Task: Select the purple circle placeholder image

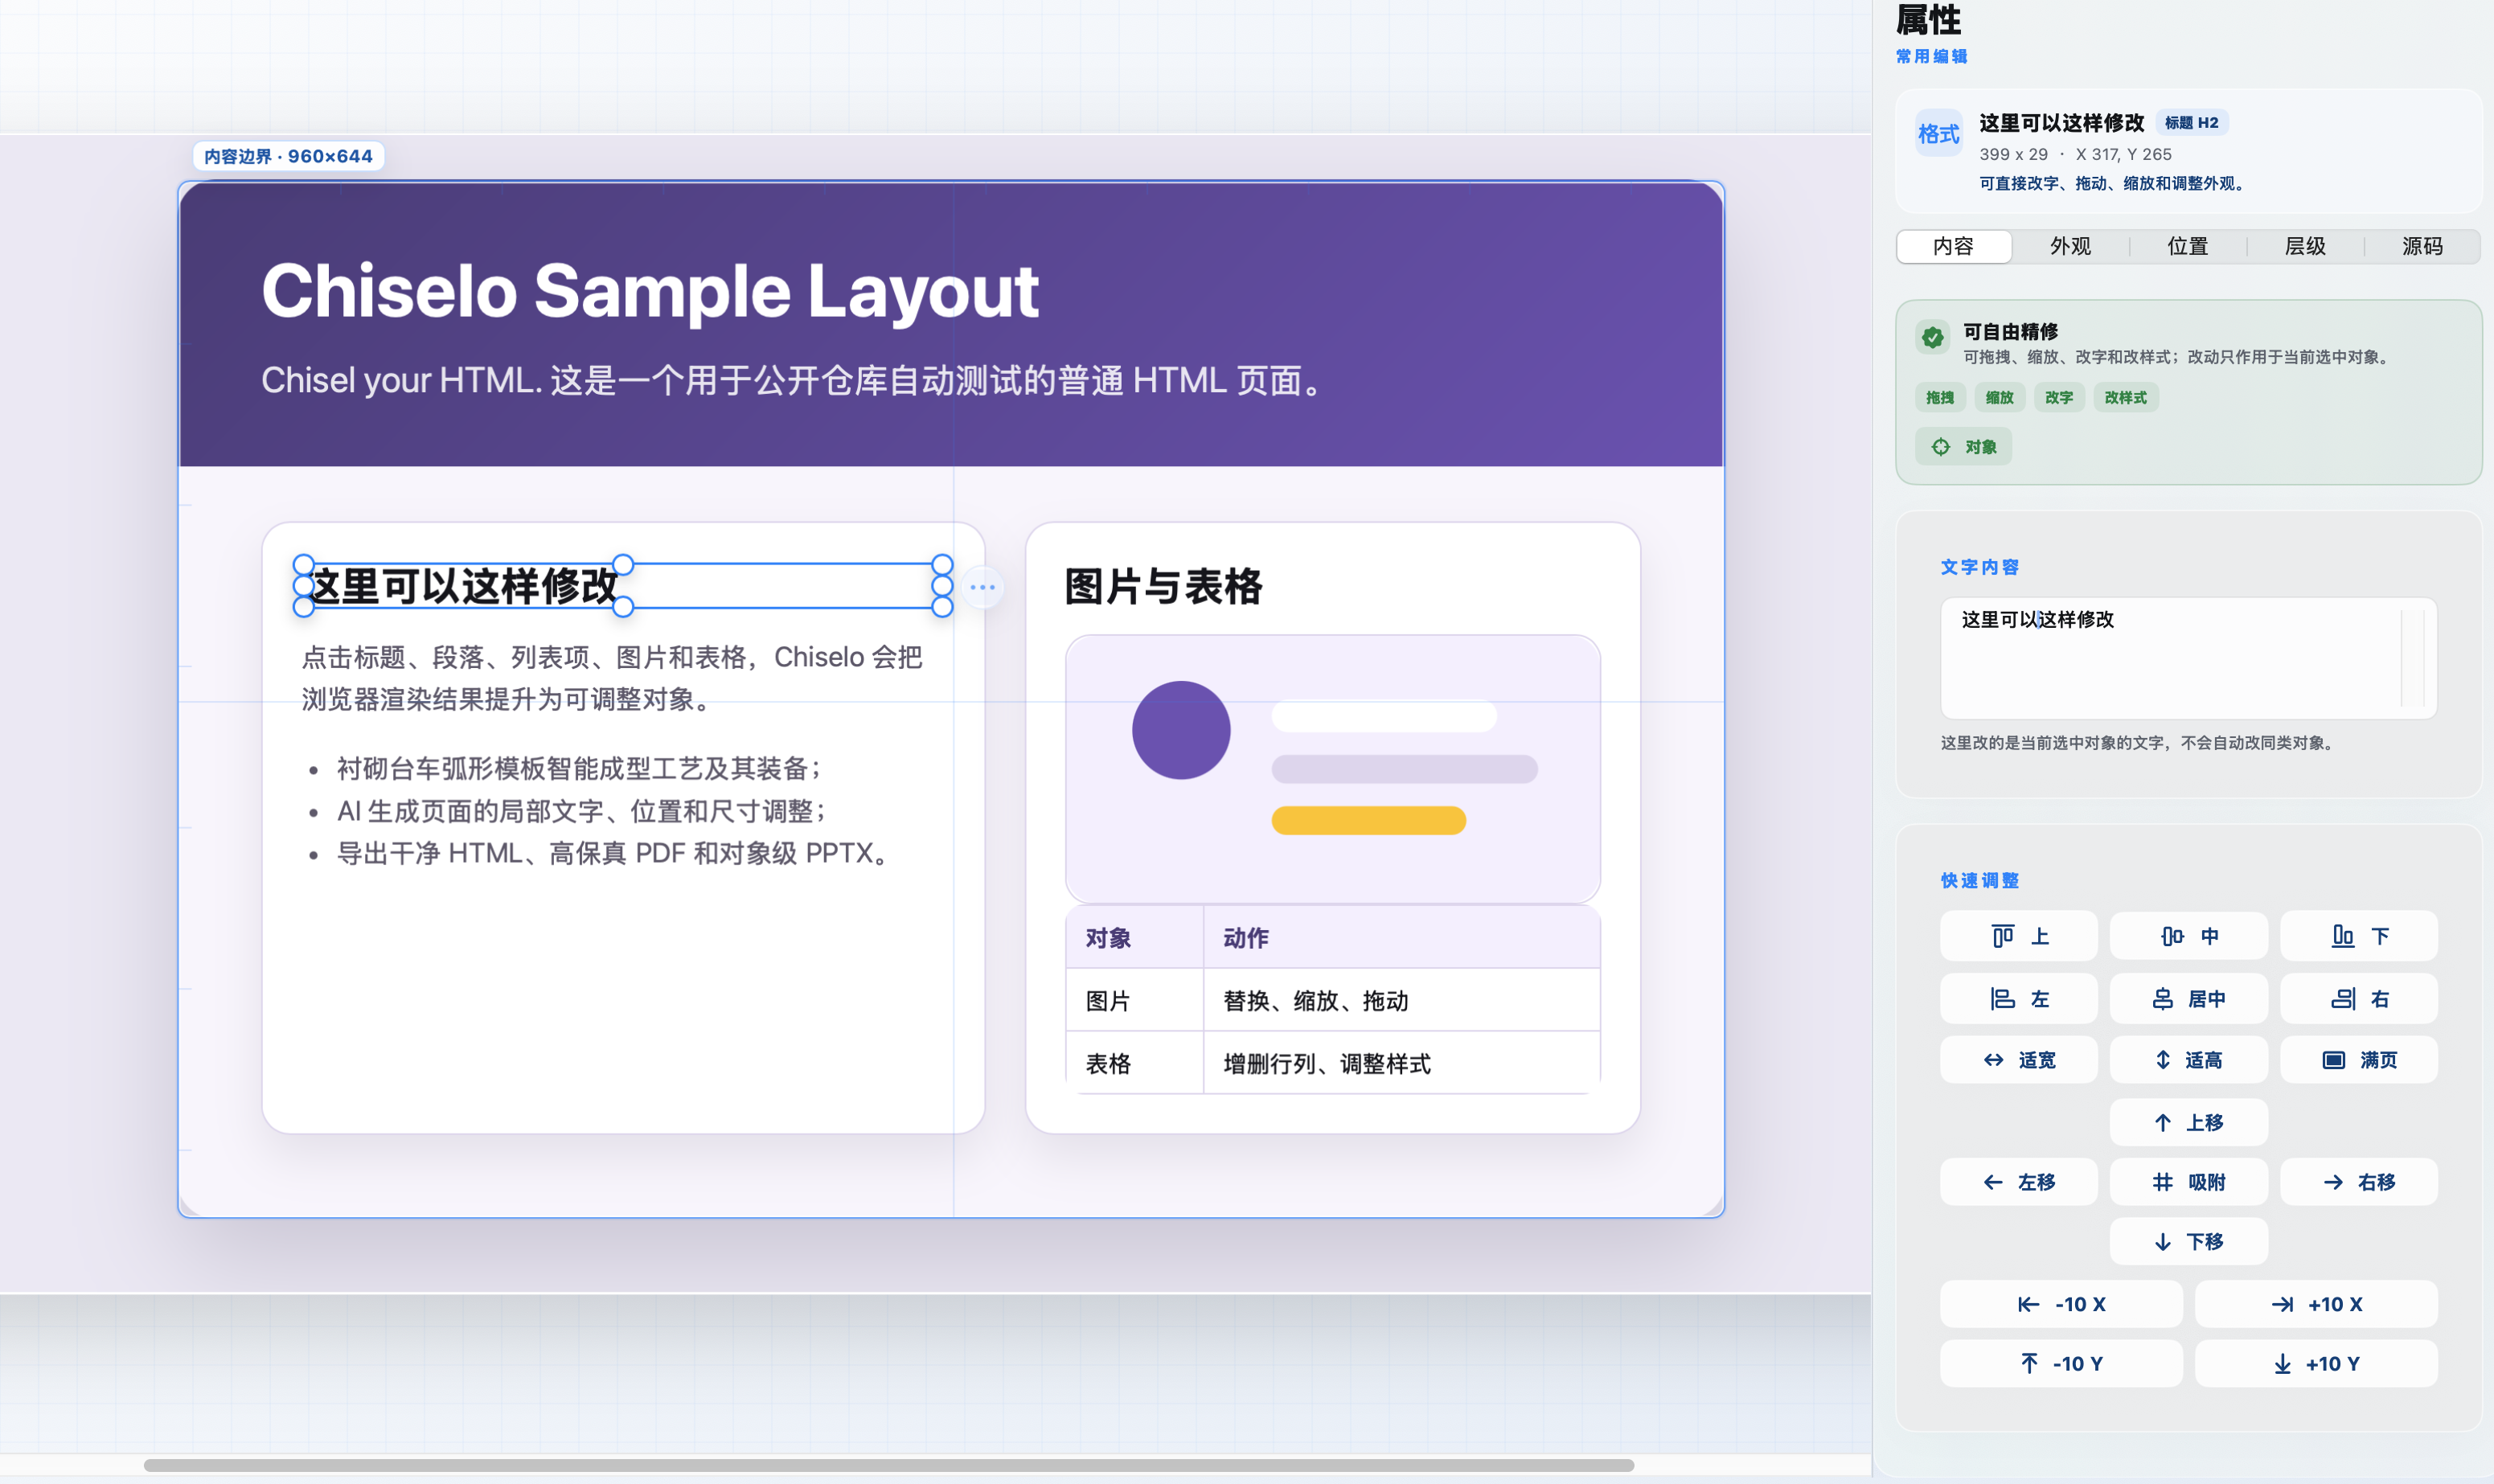Action: tap(1181, 730)
